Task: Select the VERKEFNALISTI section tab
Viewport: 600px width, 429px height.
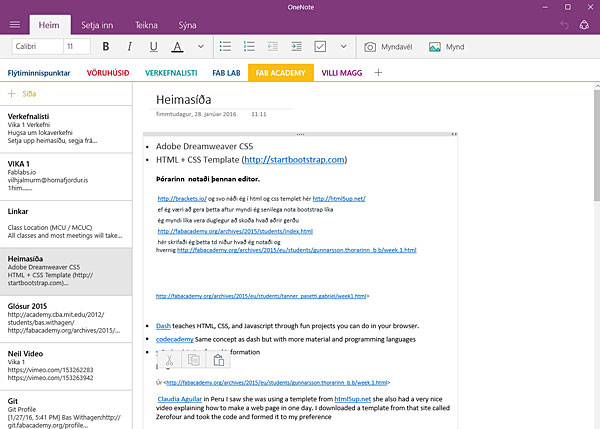Action: (x=171, y=73)
